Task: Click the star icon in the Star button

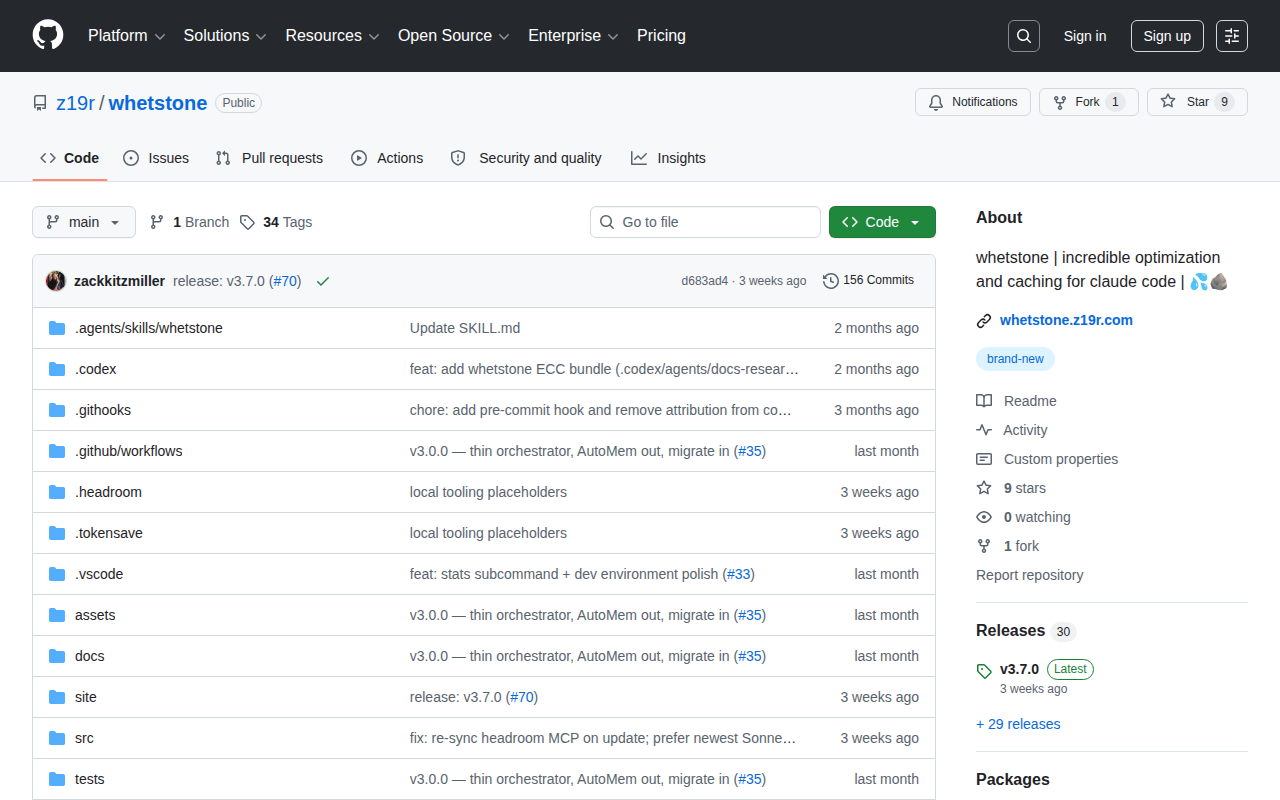Action: click(x=1168, y=102)
